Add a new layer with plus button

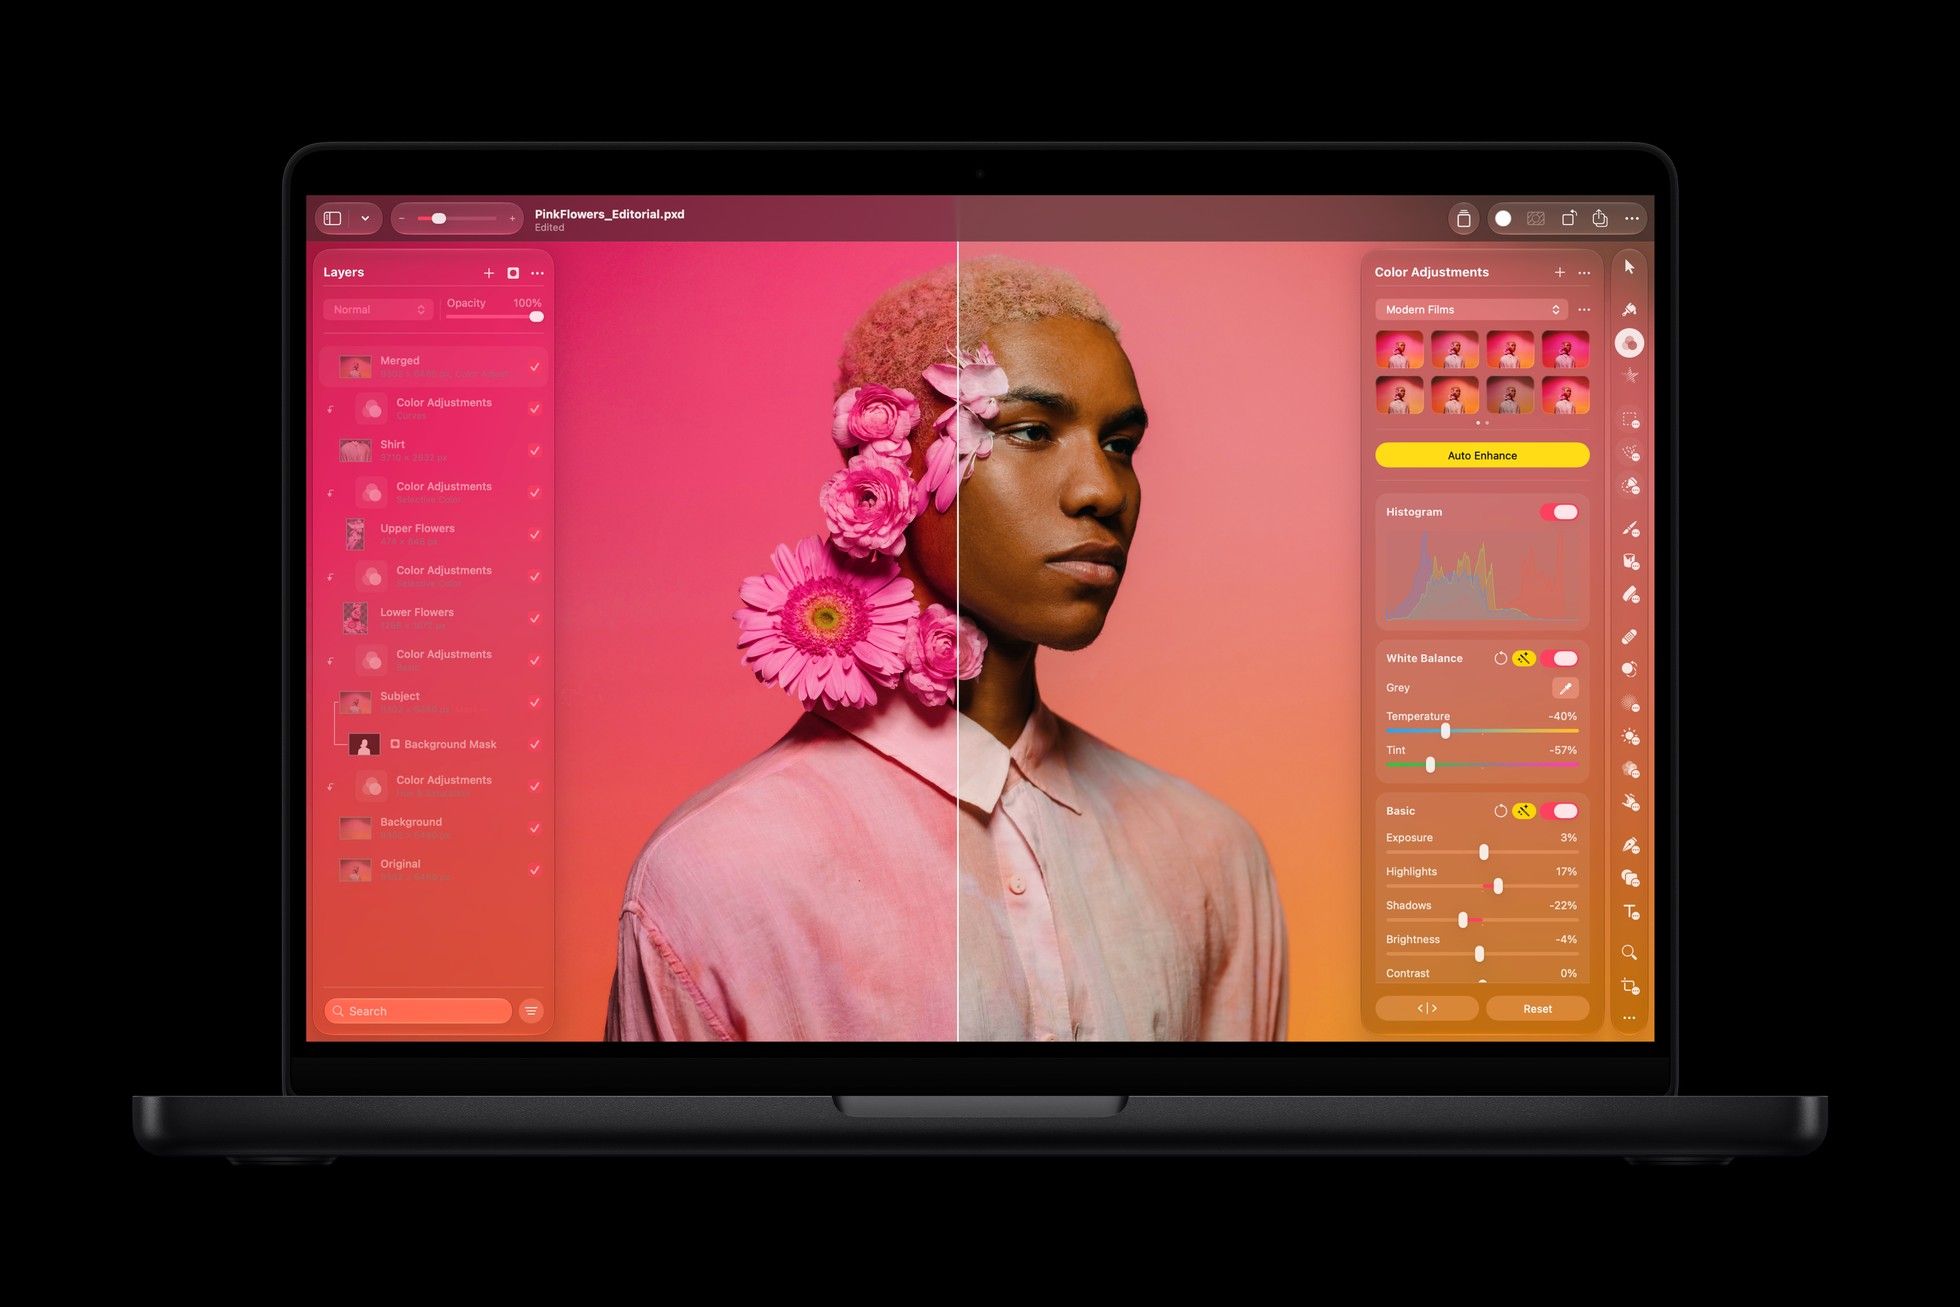[x=489, y=273]
